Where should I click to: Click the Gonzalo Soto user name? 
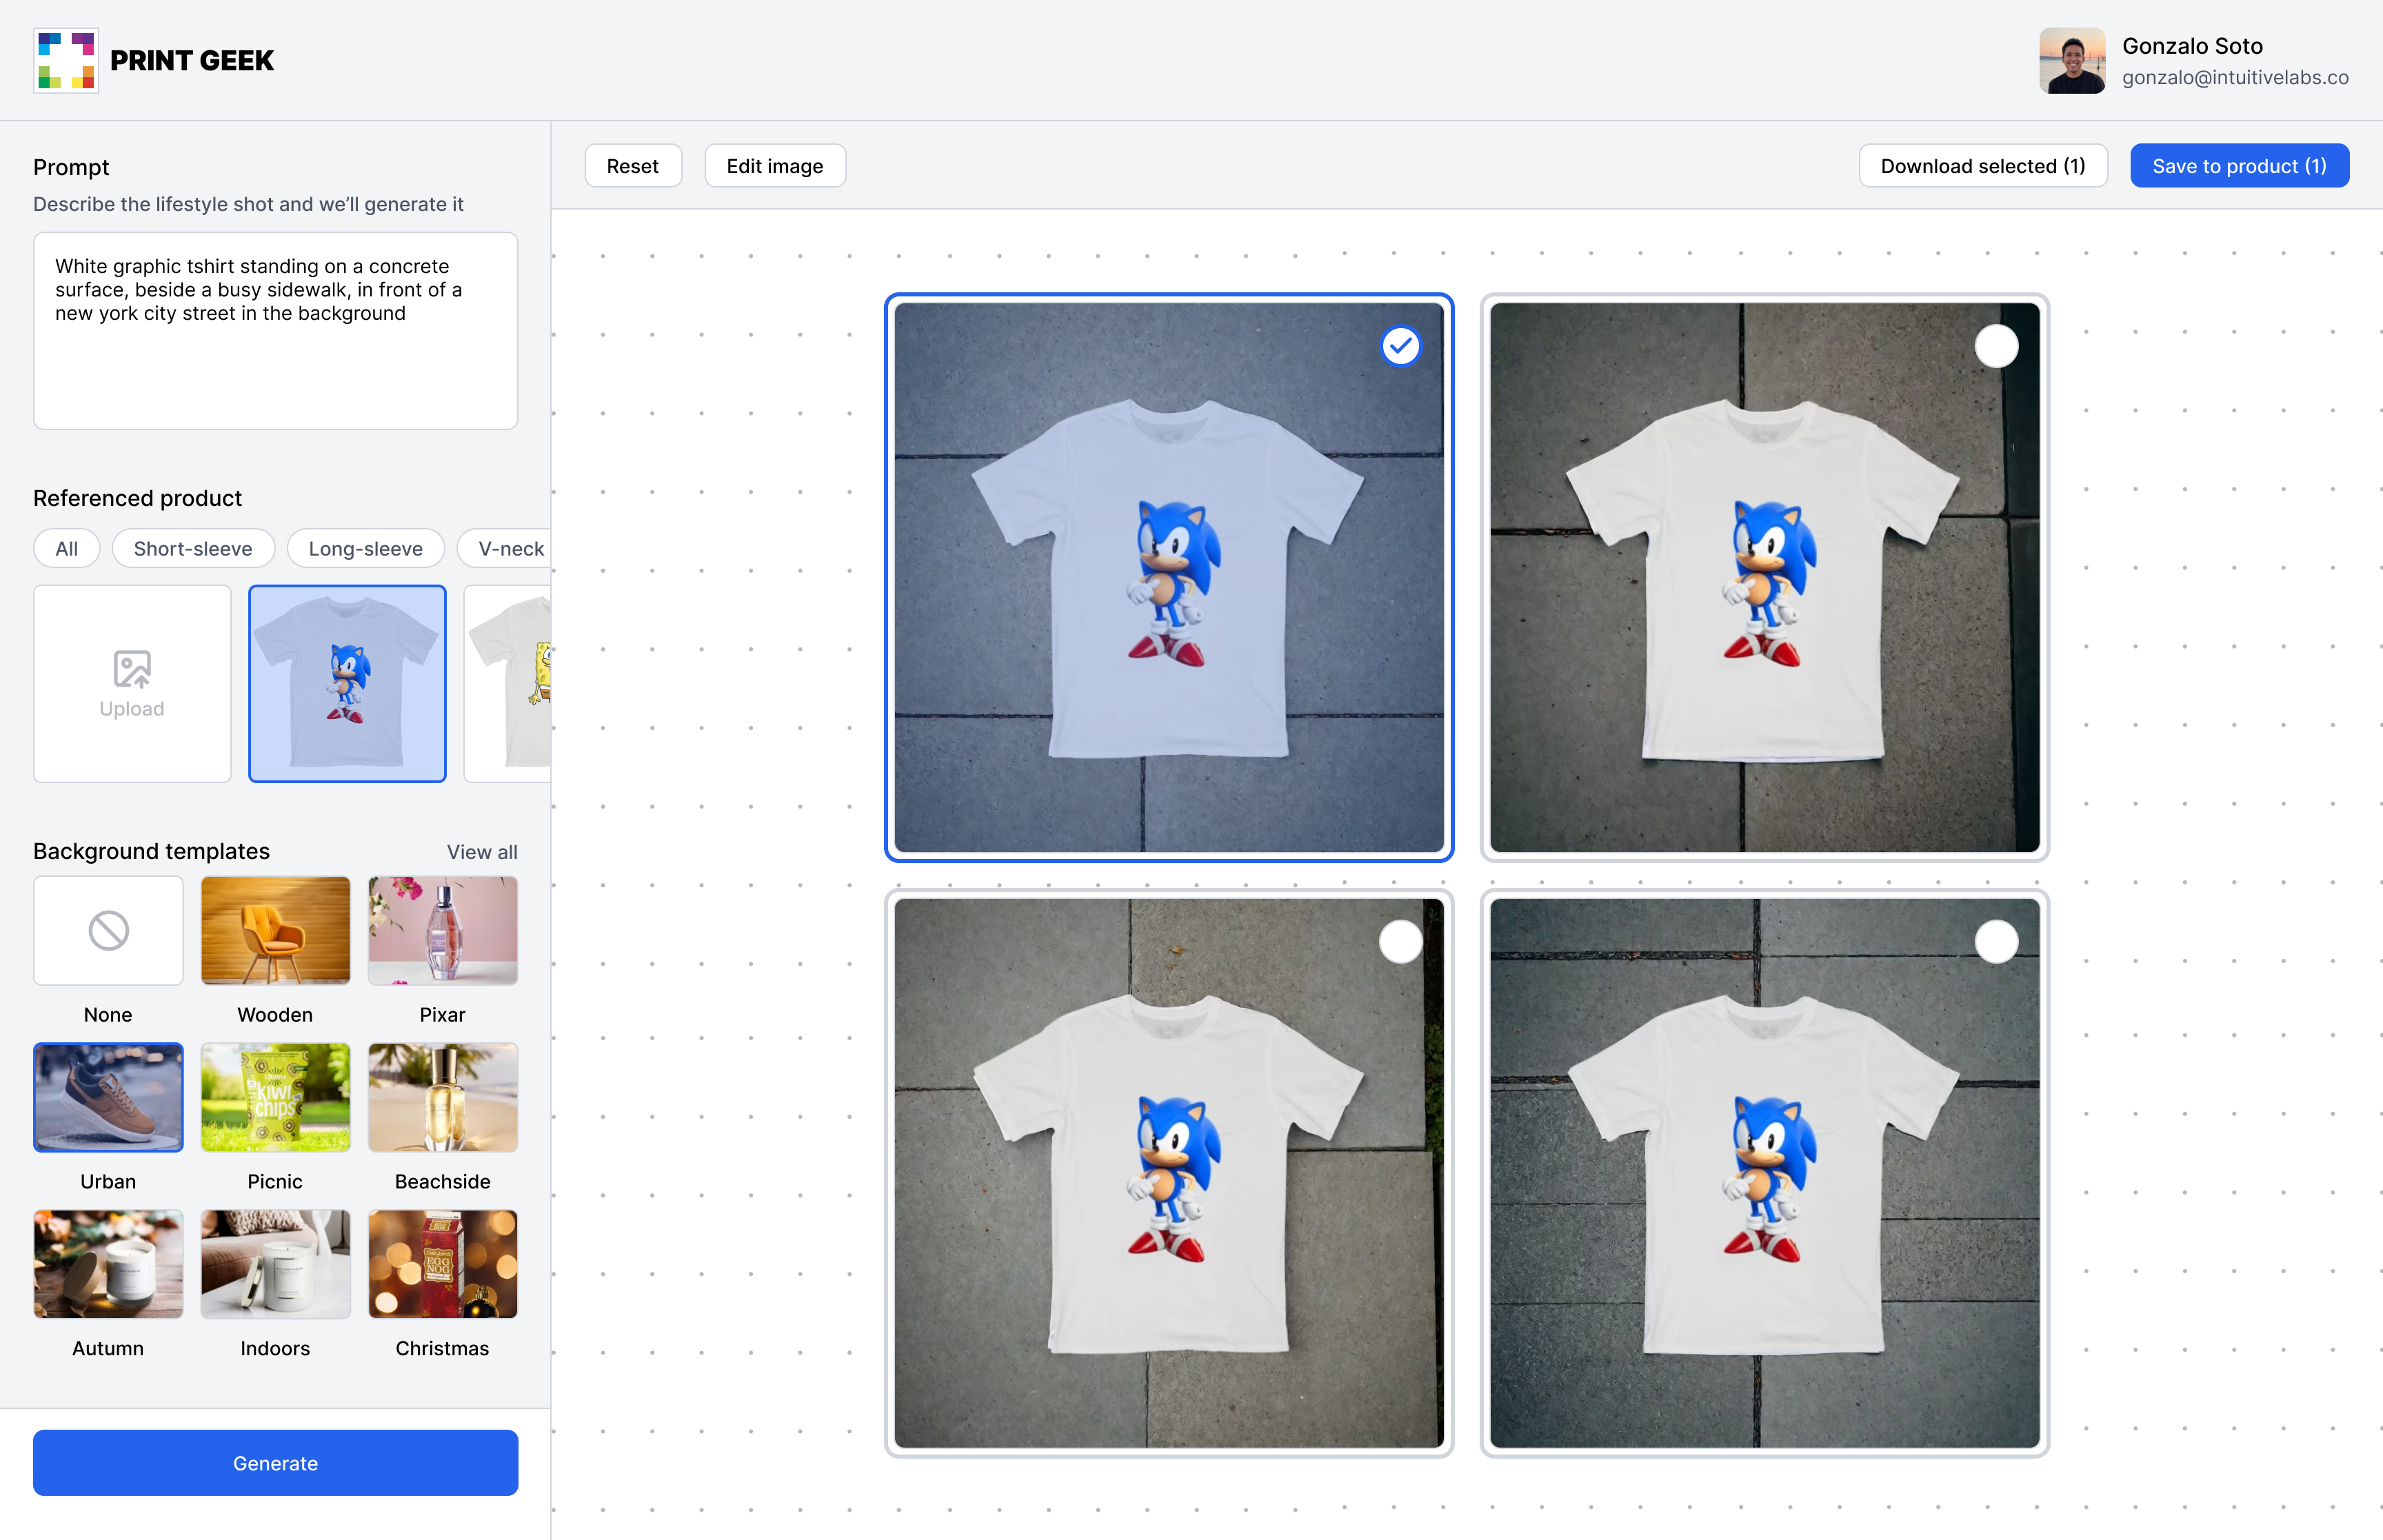tap(2192, 46)
